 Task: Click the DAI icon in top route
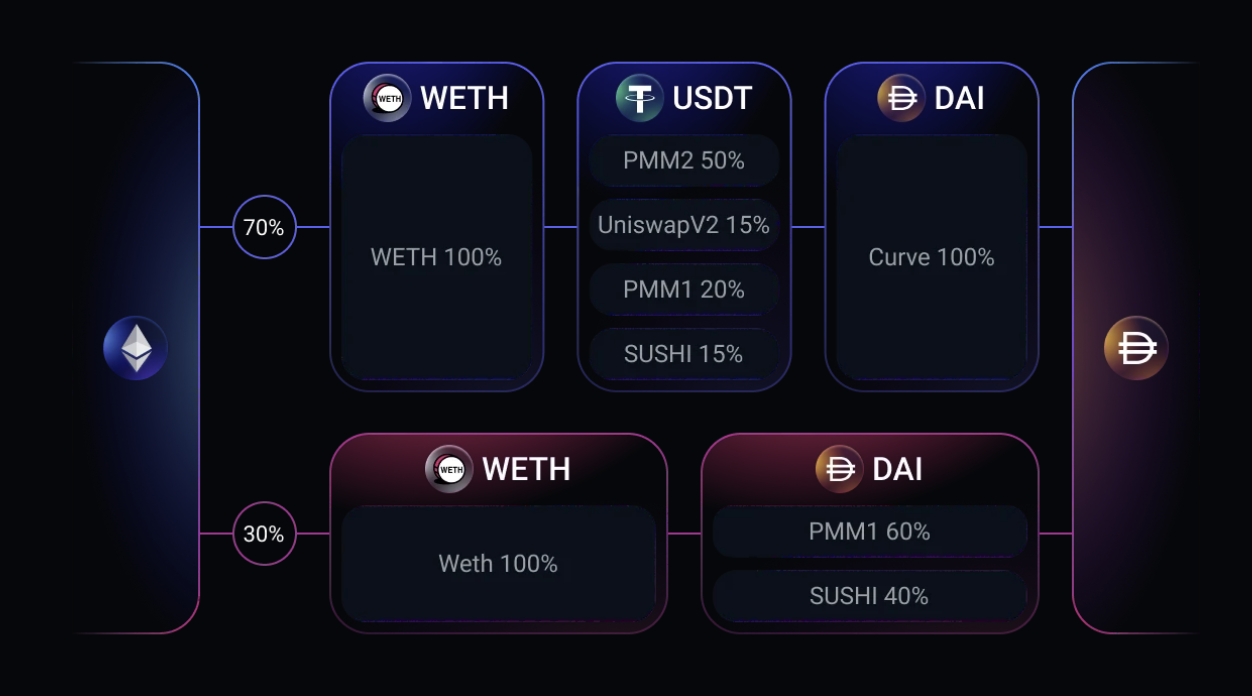(901, 98)
